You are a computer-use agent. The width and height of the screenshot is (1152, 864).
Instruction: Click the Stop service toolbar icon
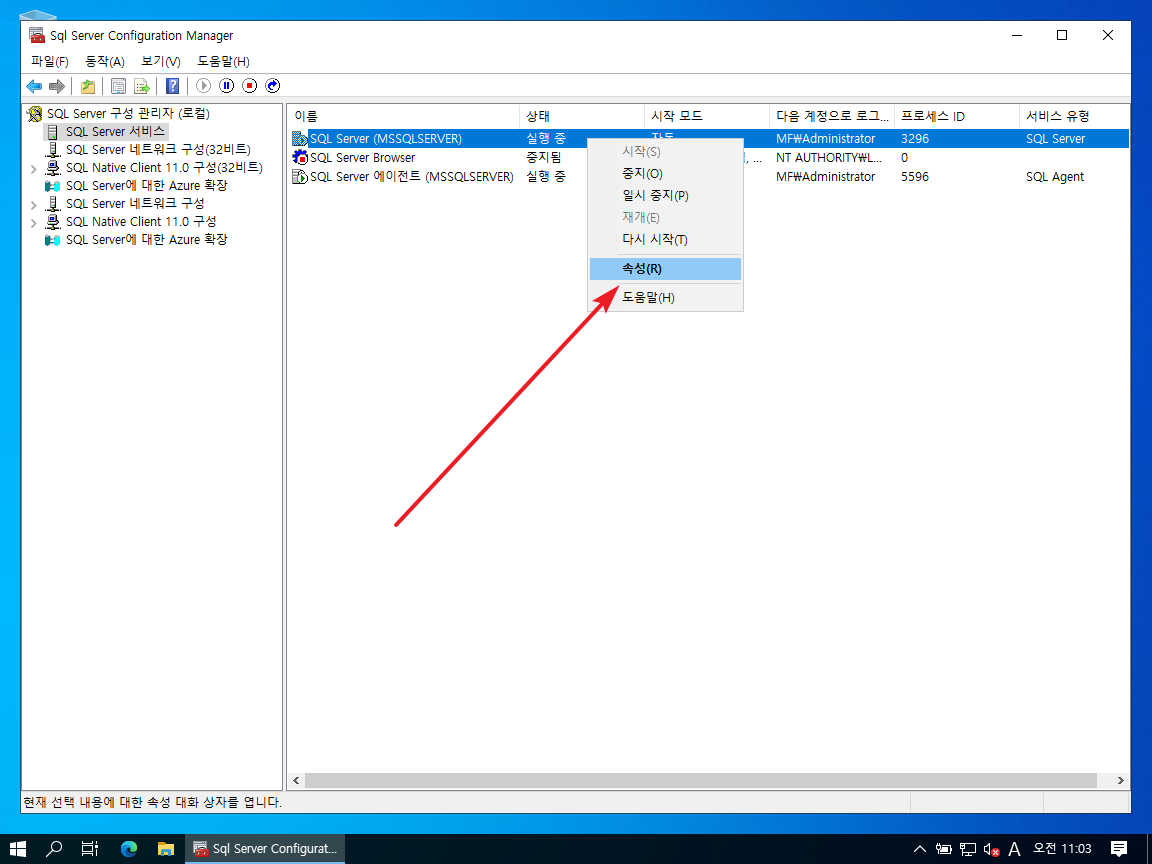pos(250,86)
